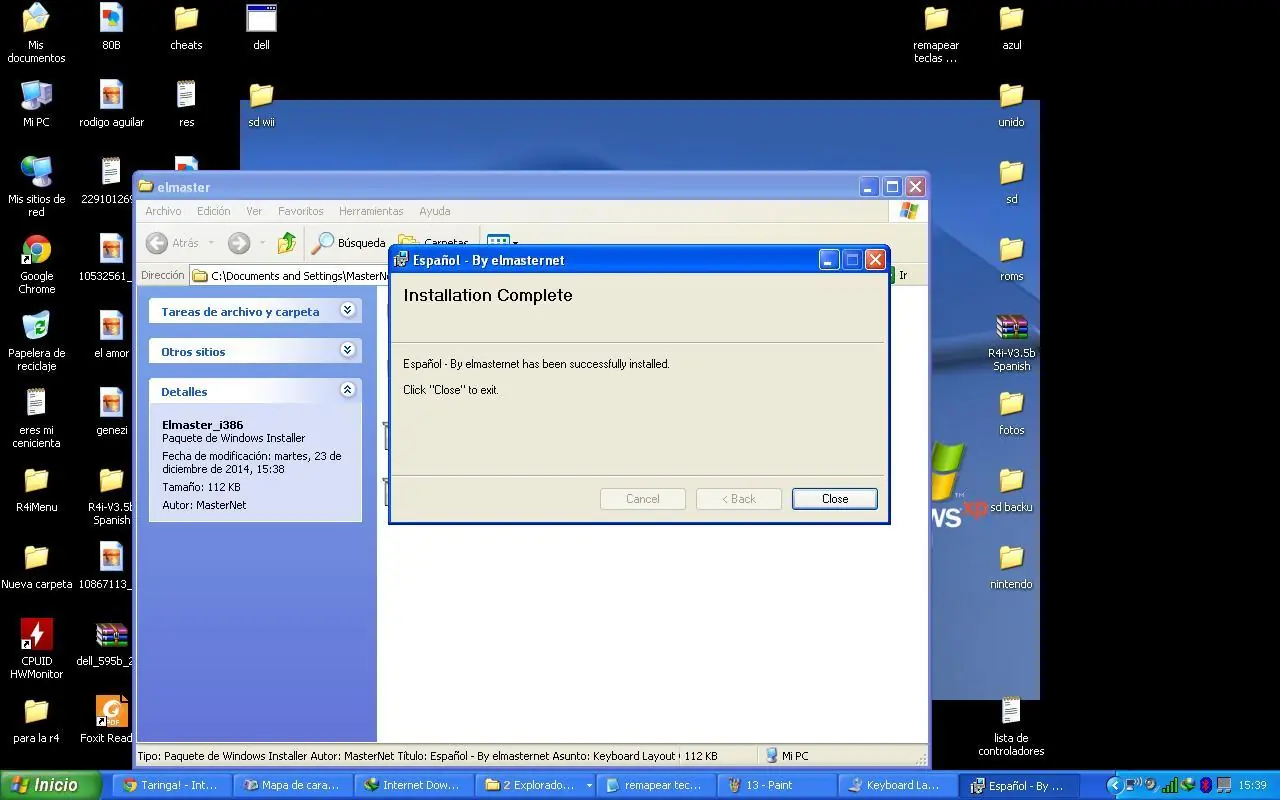Screen dimensions: 1280x800
Task: Click Close in the Installation Complete dialog
Action: (x=835, y=499)
